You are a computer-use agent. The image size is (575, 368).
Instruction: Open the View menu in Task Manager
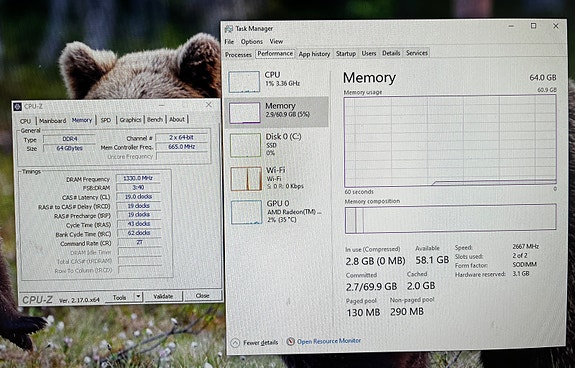click(x=276, y=41)
